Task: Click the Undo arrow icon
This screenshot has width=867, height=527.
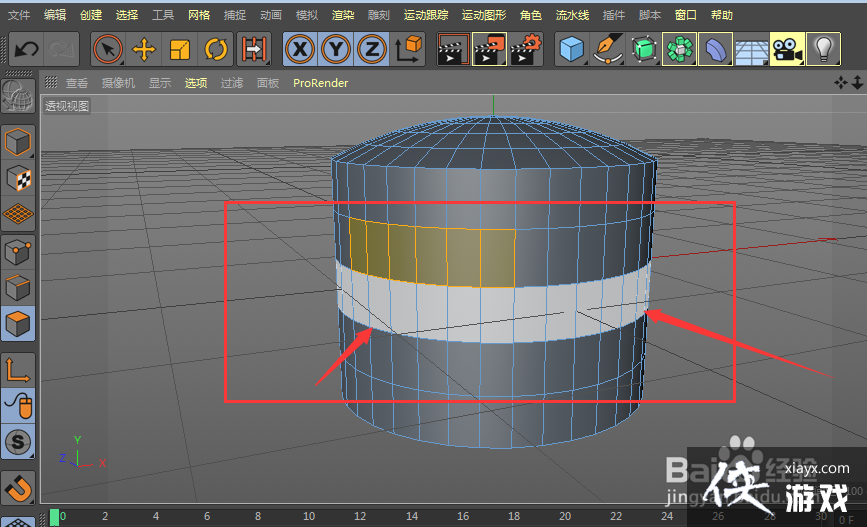Action: [x=27, y=48]
